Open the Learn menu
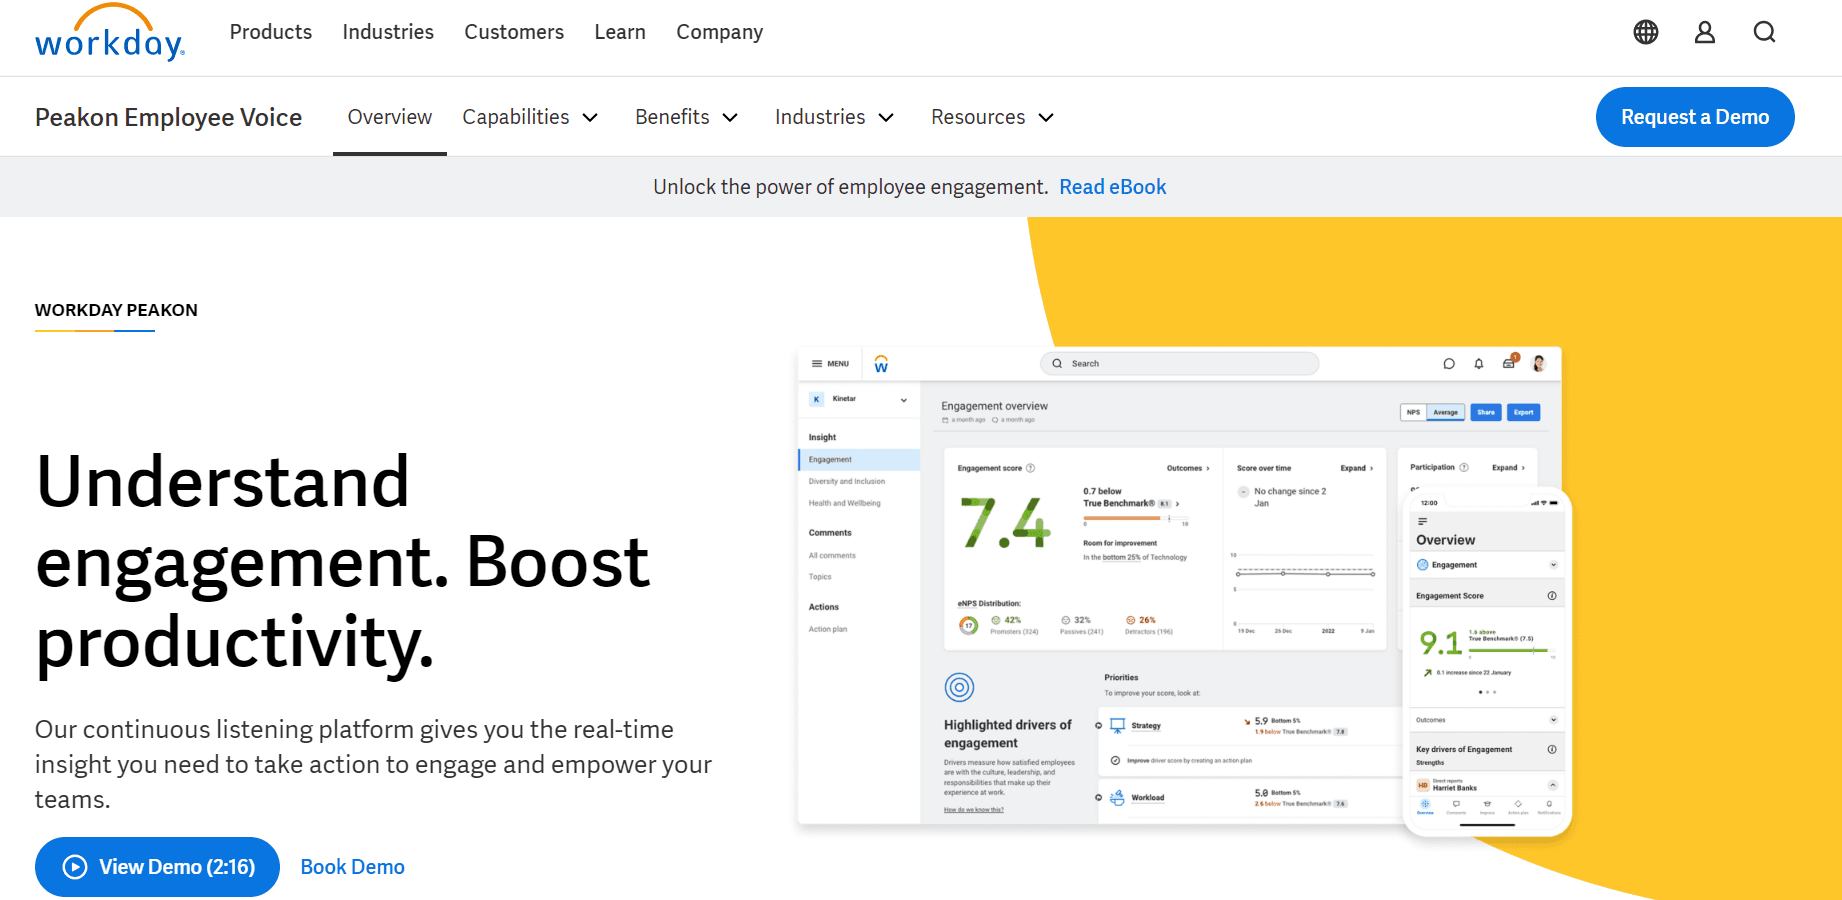 (x=620, y=32)
